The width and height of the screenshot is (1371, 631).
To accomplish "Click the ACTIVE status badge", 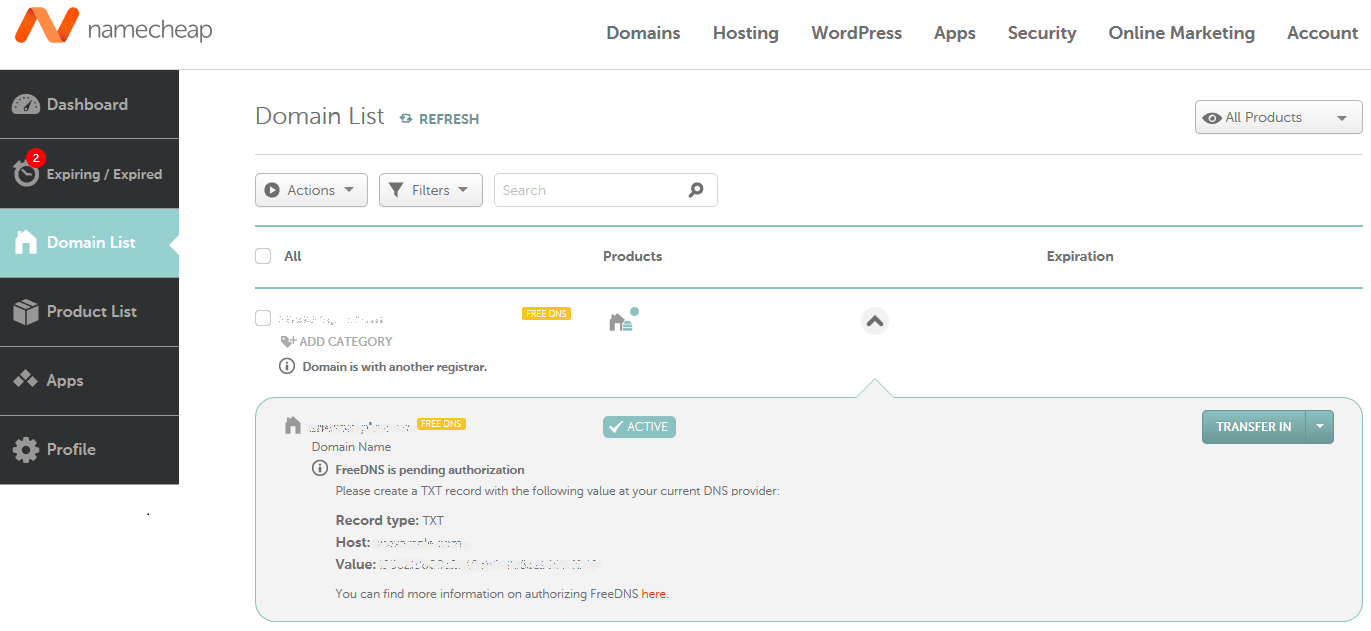I will [x=639, y=427].
